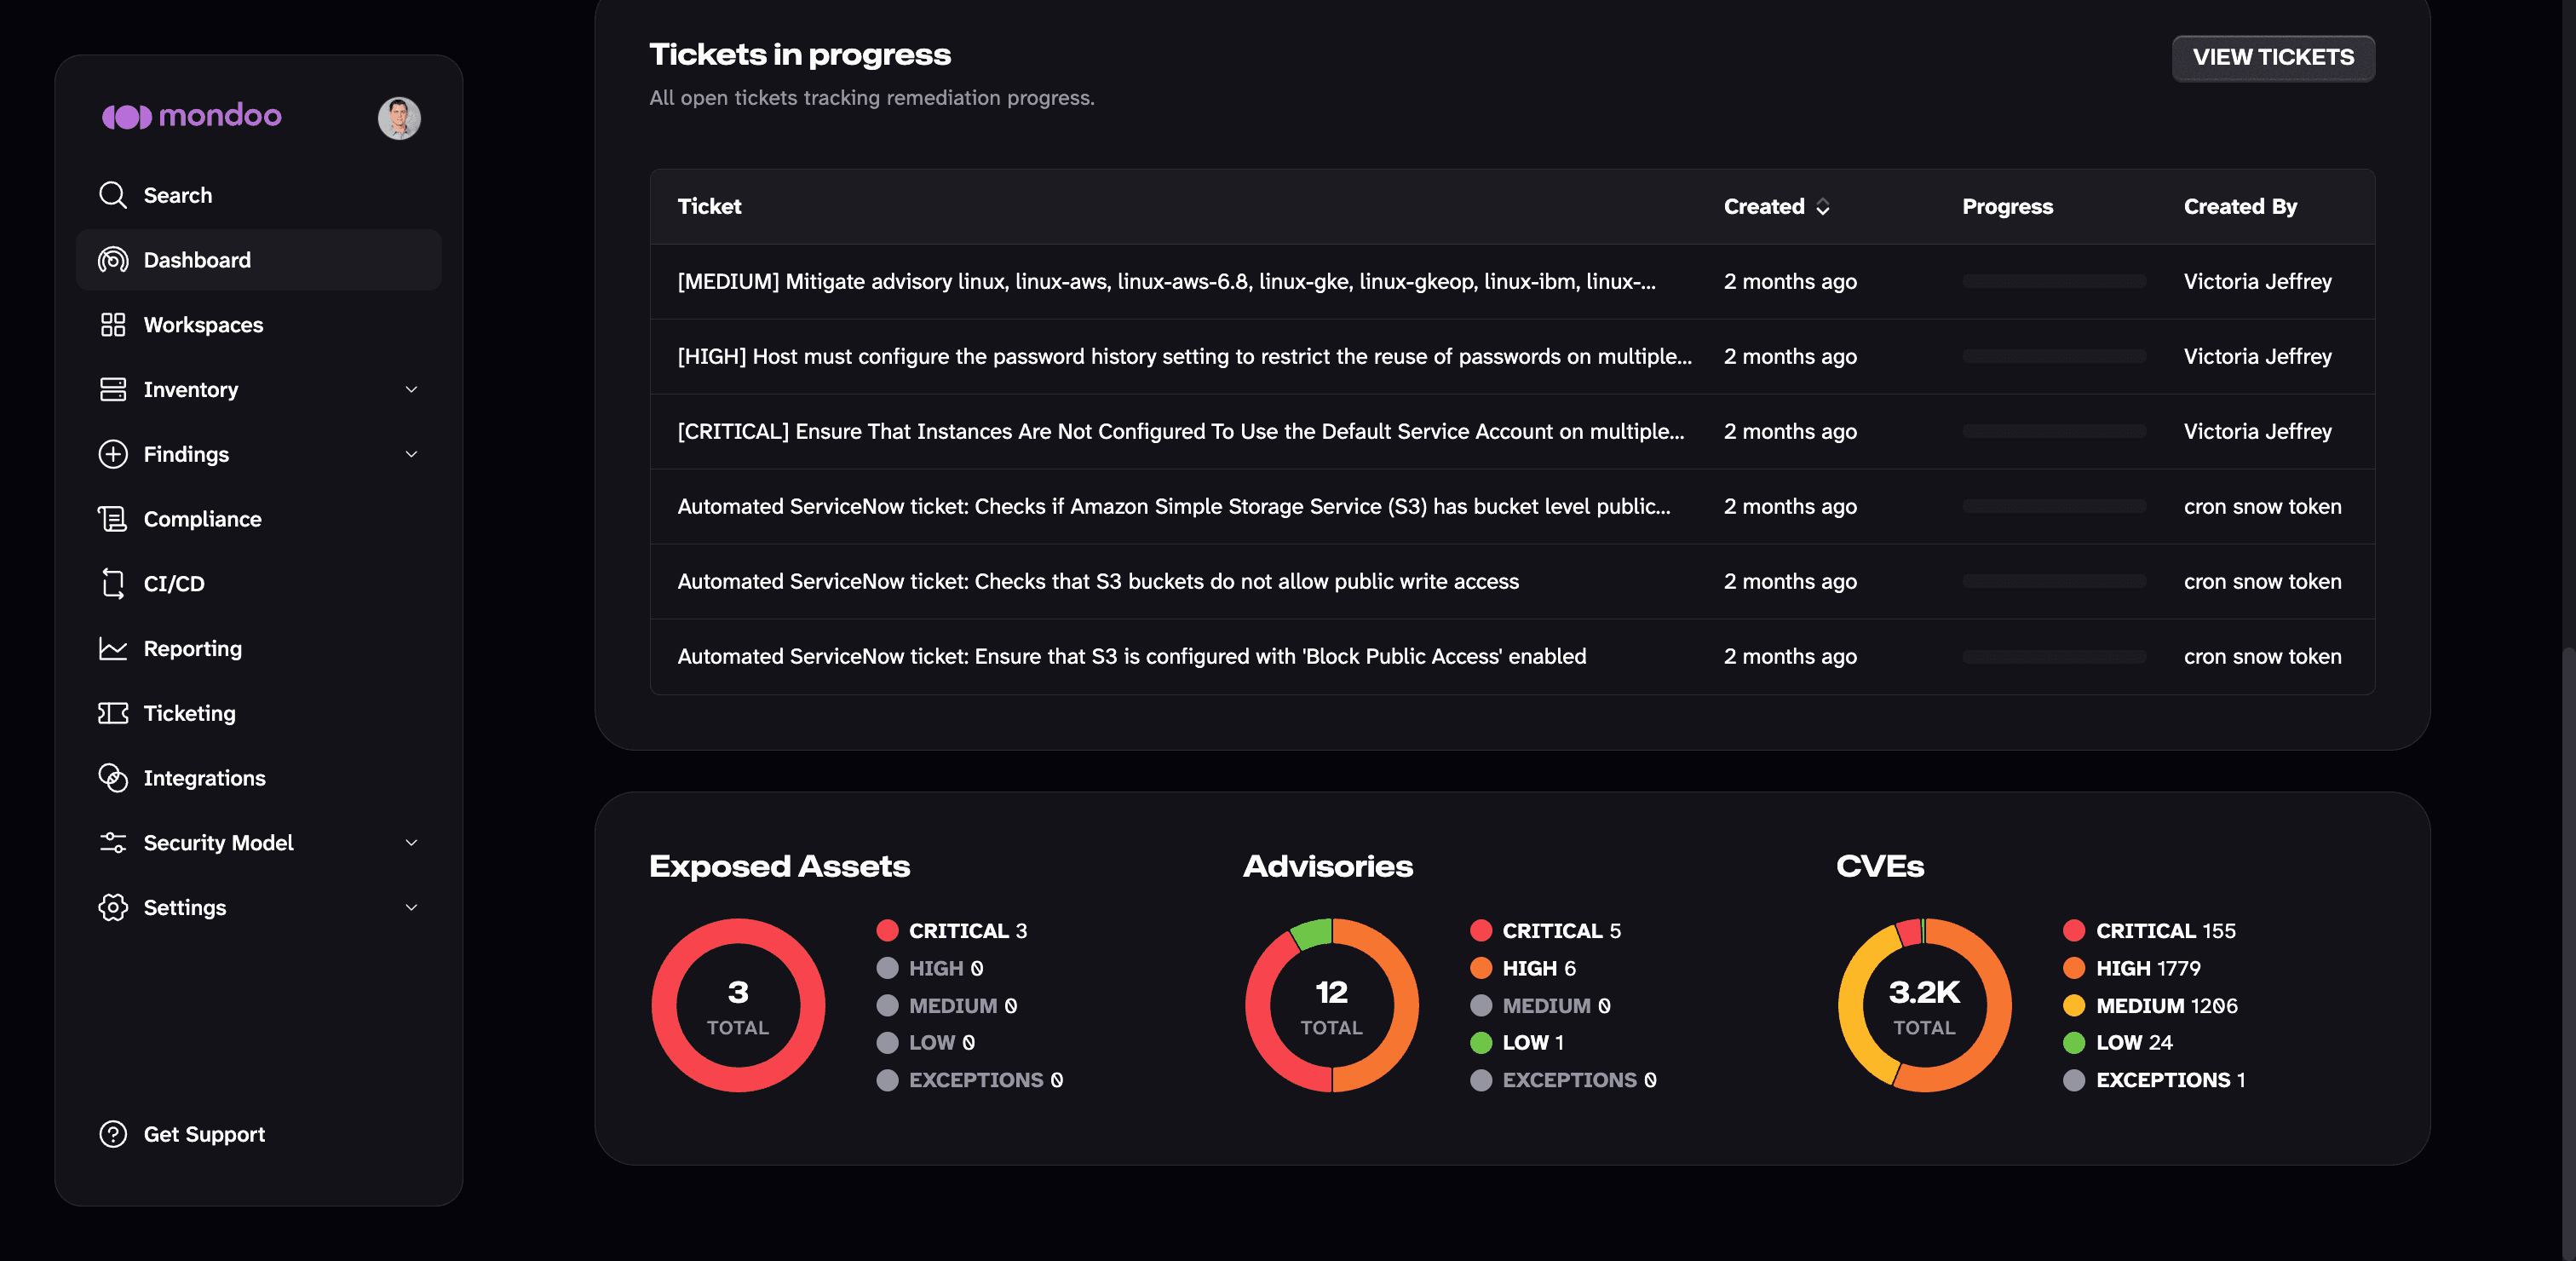Image resolution: width=2576 pixels, height=1261 pixels.
Task: Click the Inventory server icon
Action: pos(113,389)
